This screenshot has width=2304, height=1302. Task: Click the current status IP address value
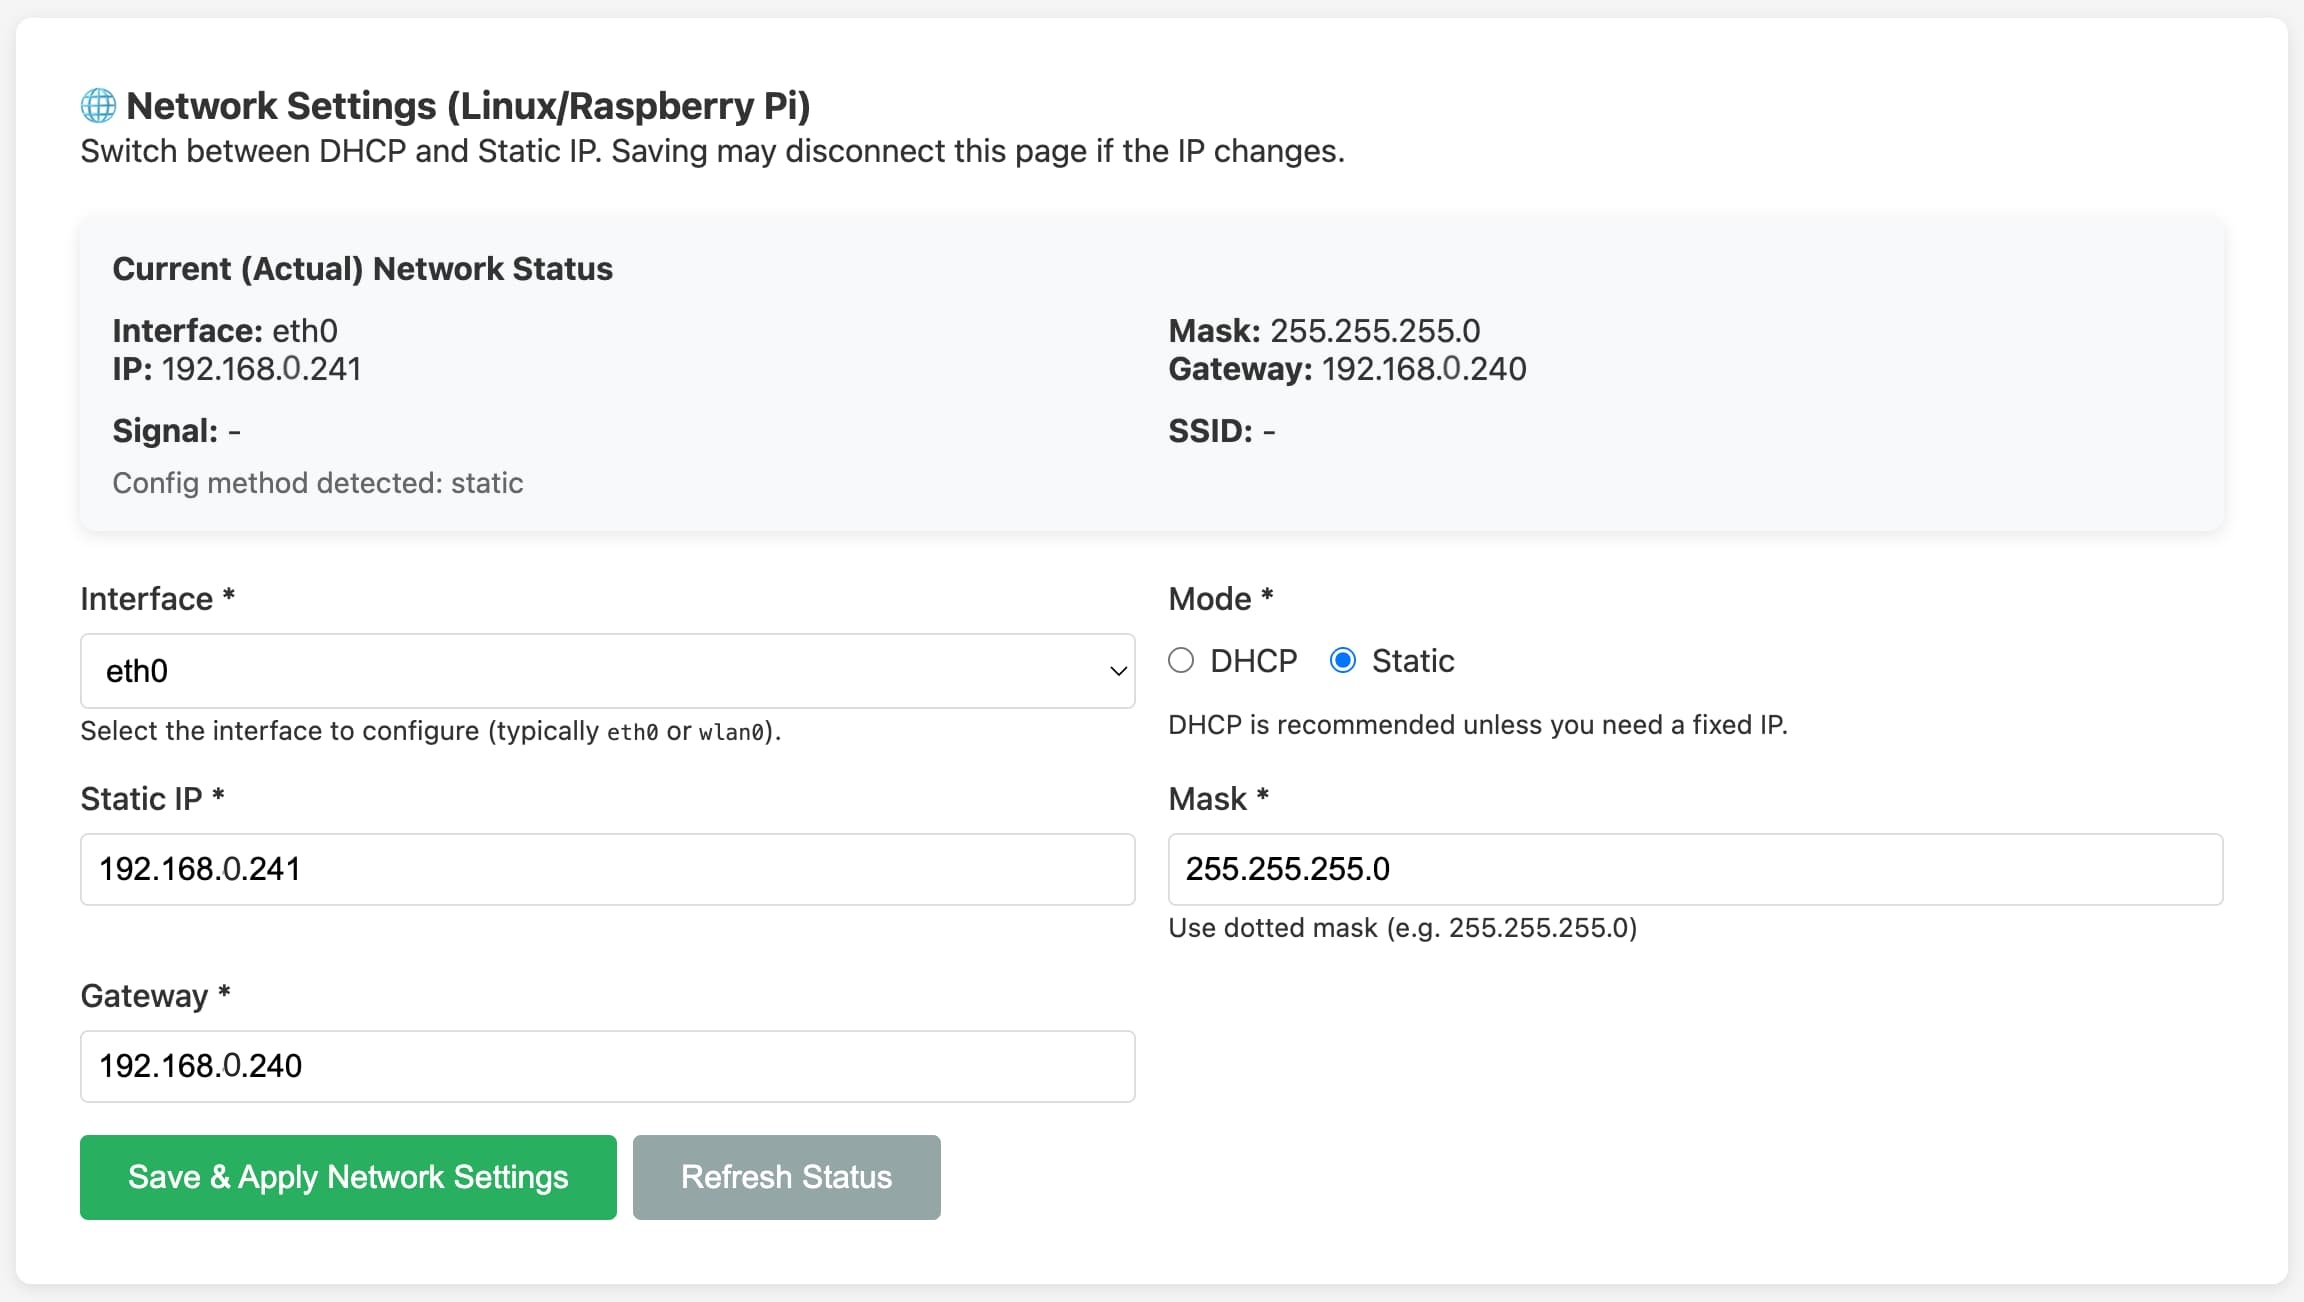point(261,369)
